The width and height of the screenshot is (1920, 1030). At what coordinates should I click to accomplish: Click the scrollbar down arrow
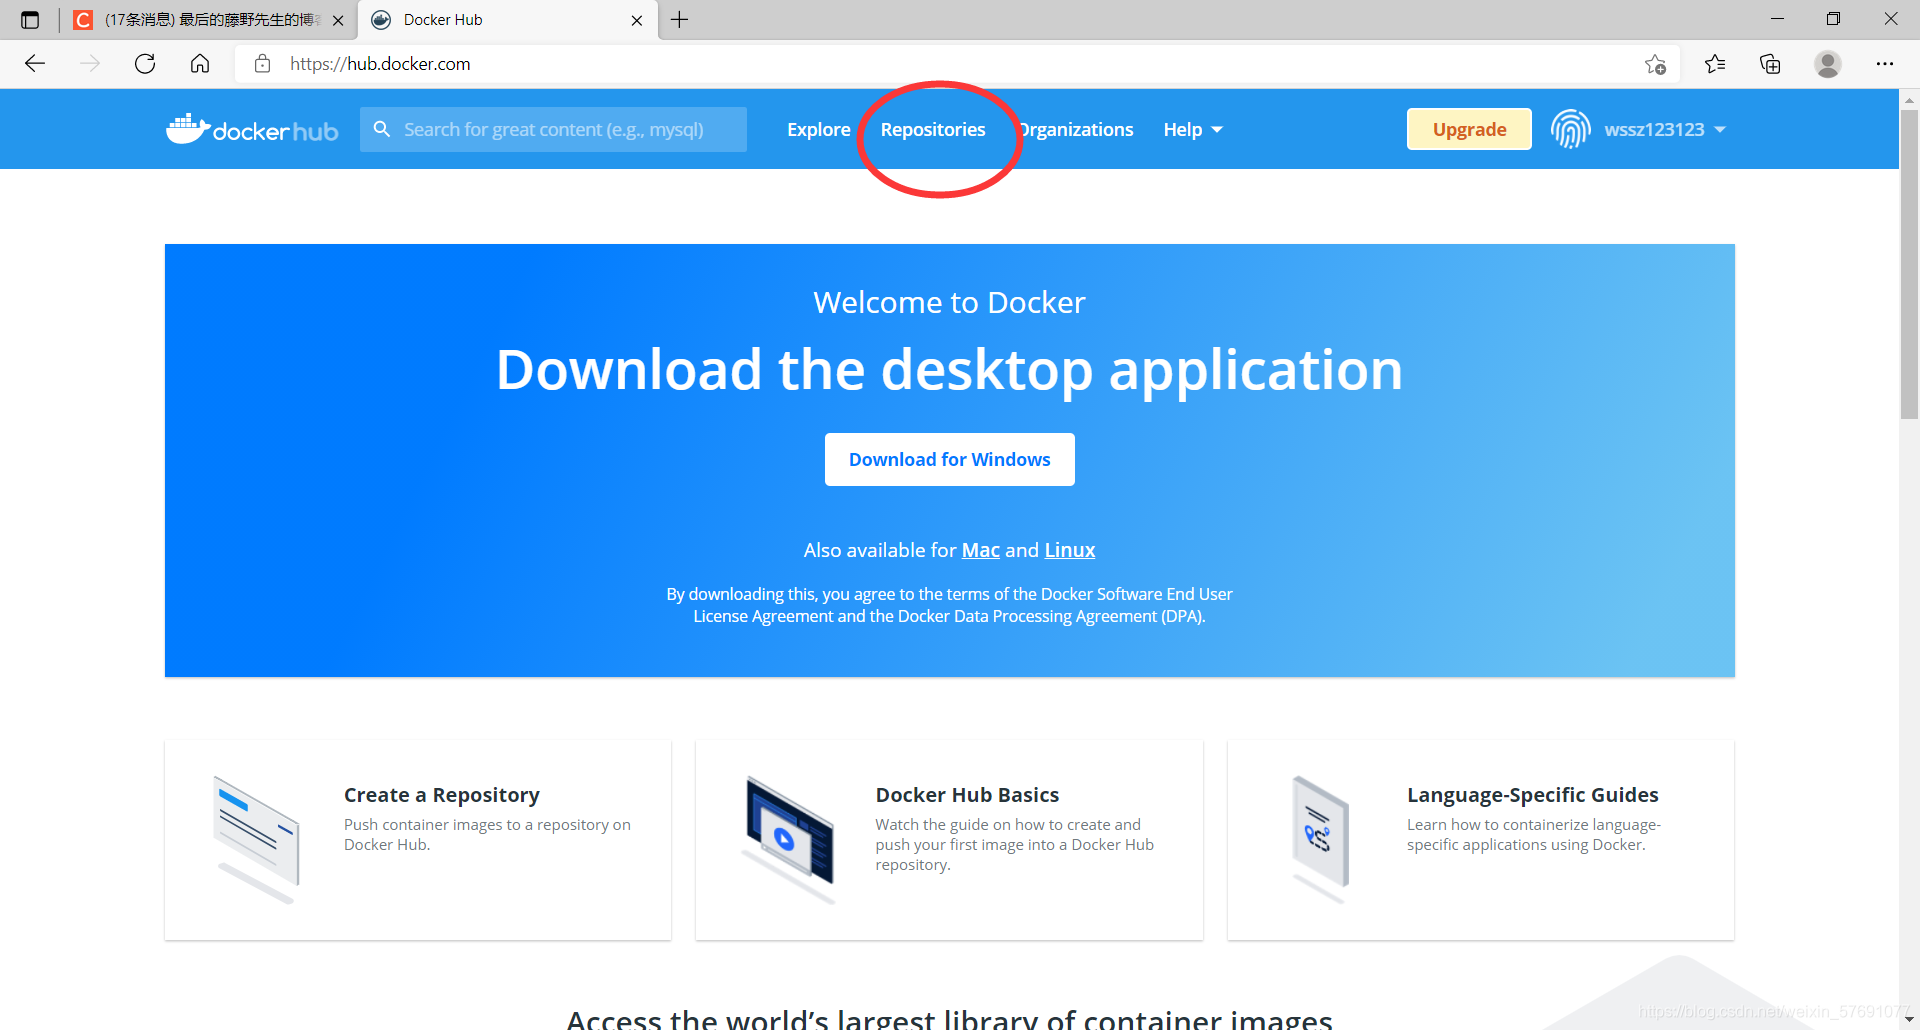click(1909, 1019)
